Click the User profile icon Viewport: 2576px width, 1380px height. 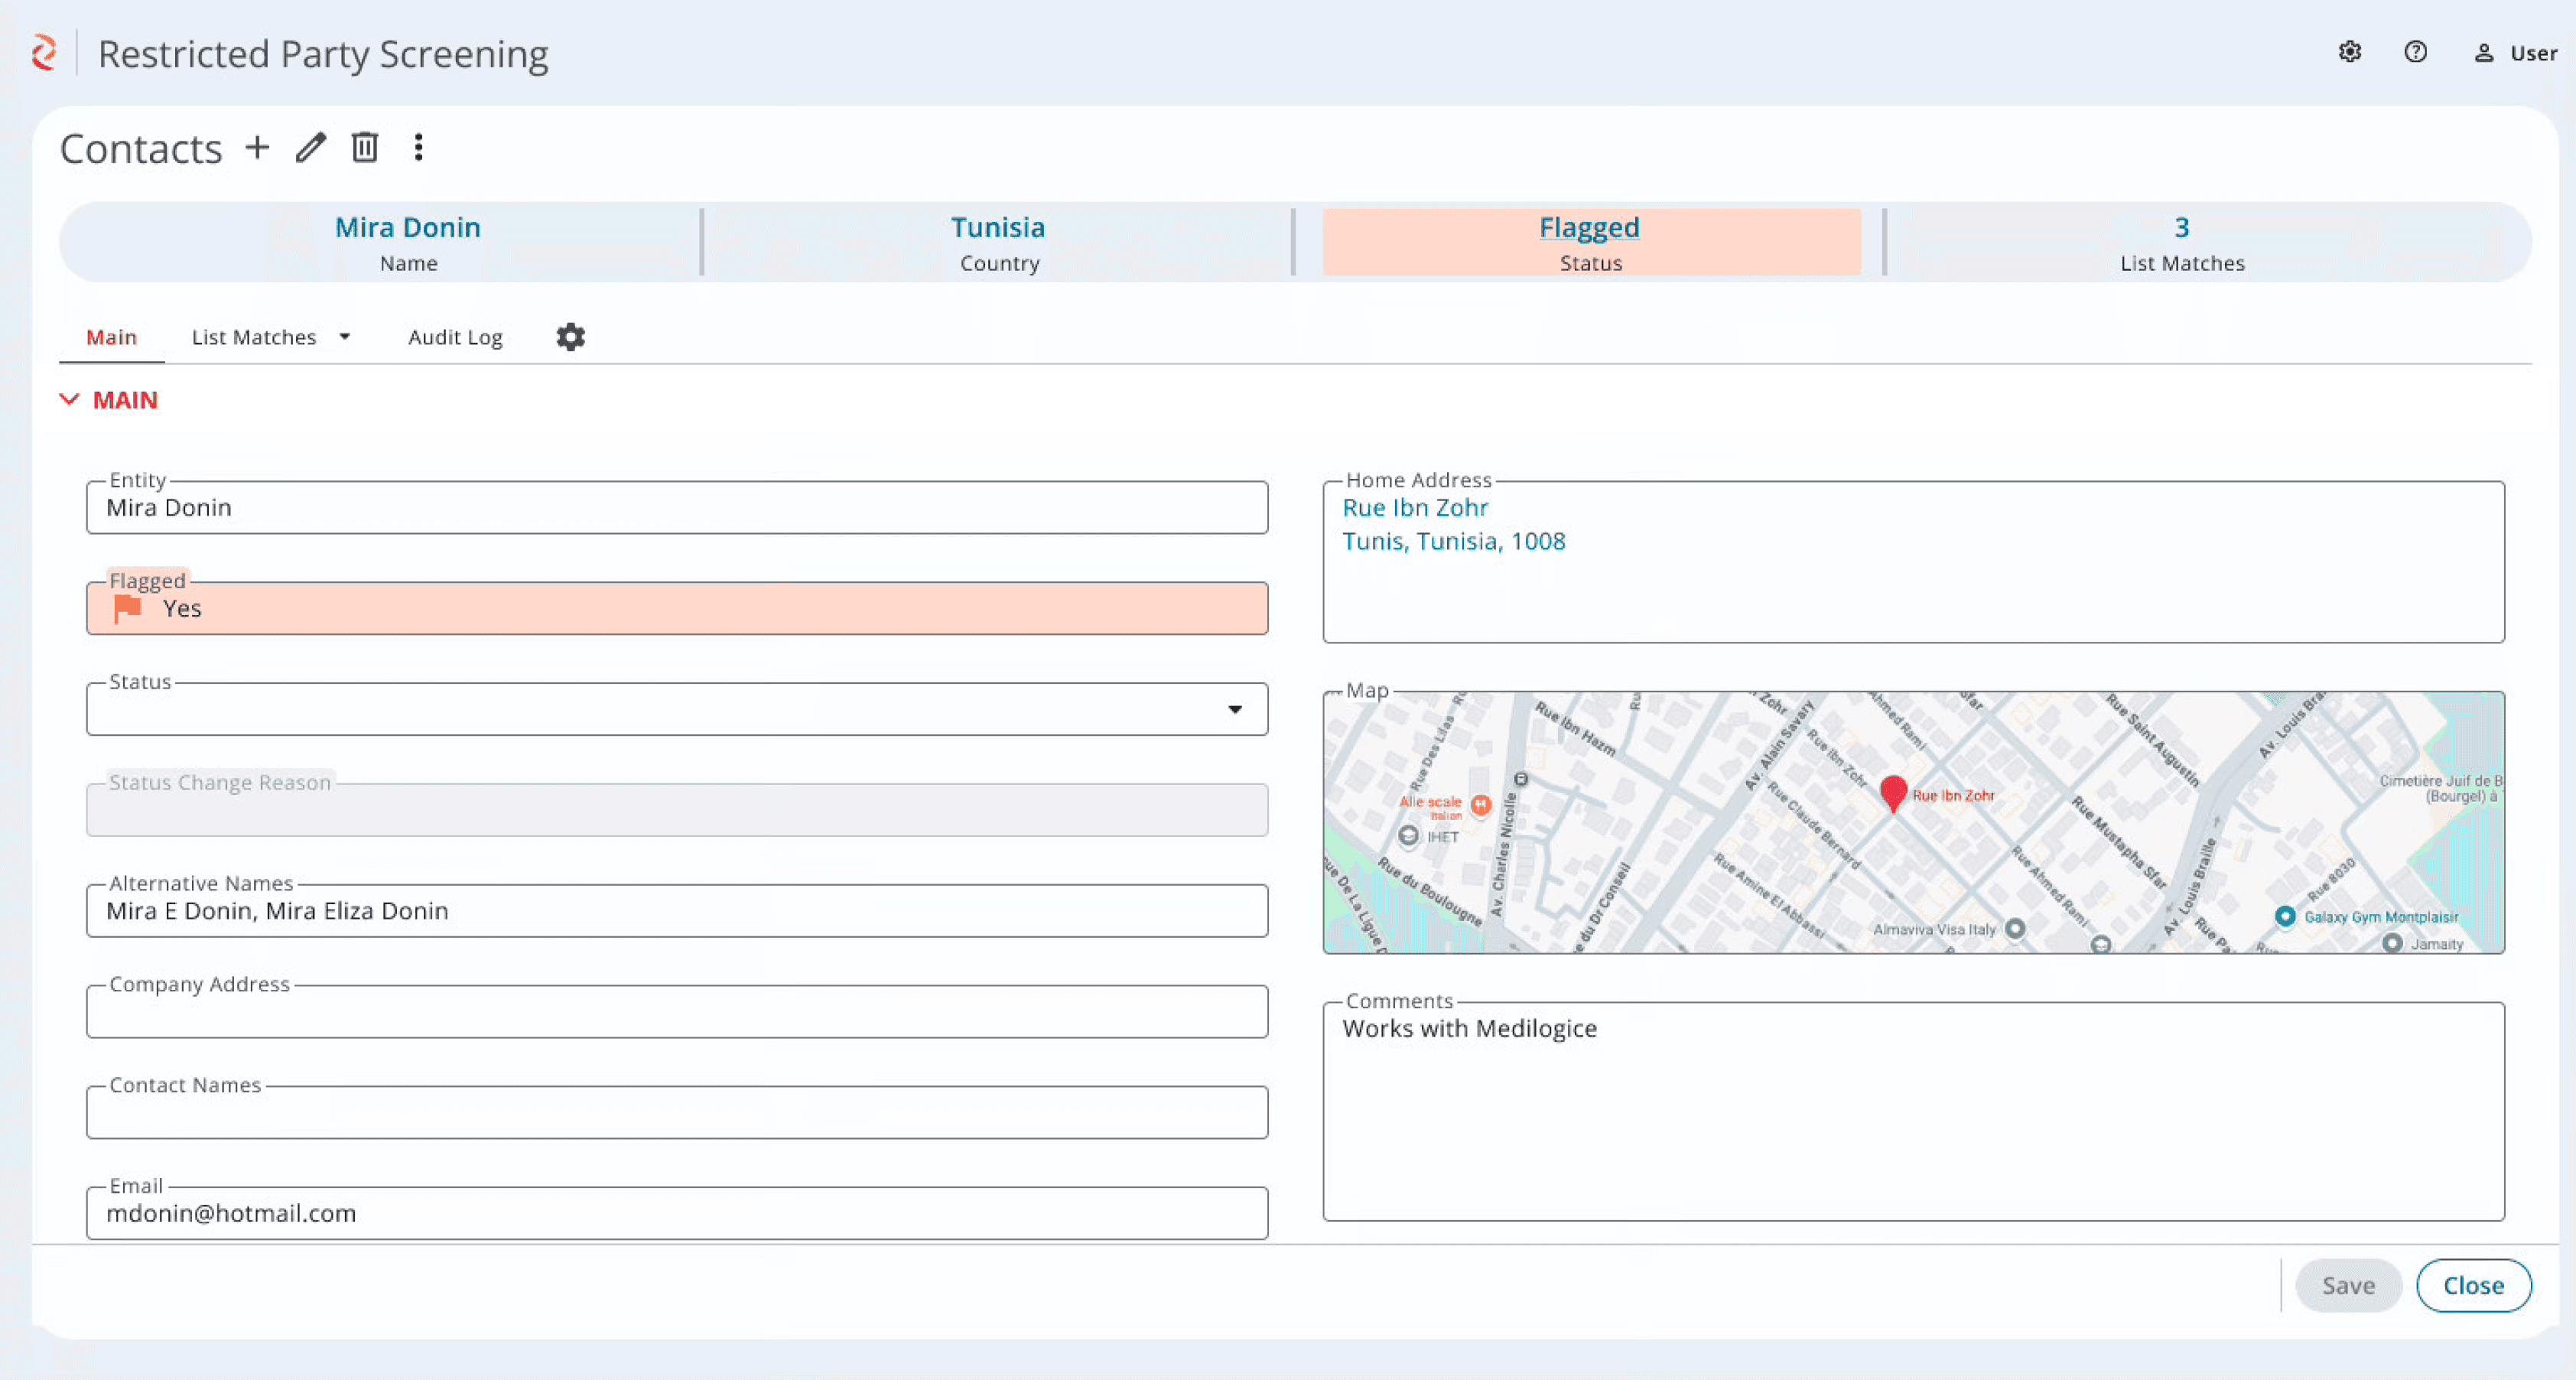[2484, 53]
